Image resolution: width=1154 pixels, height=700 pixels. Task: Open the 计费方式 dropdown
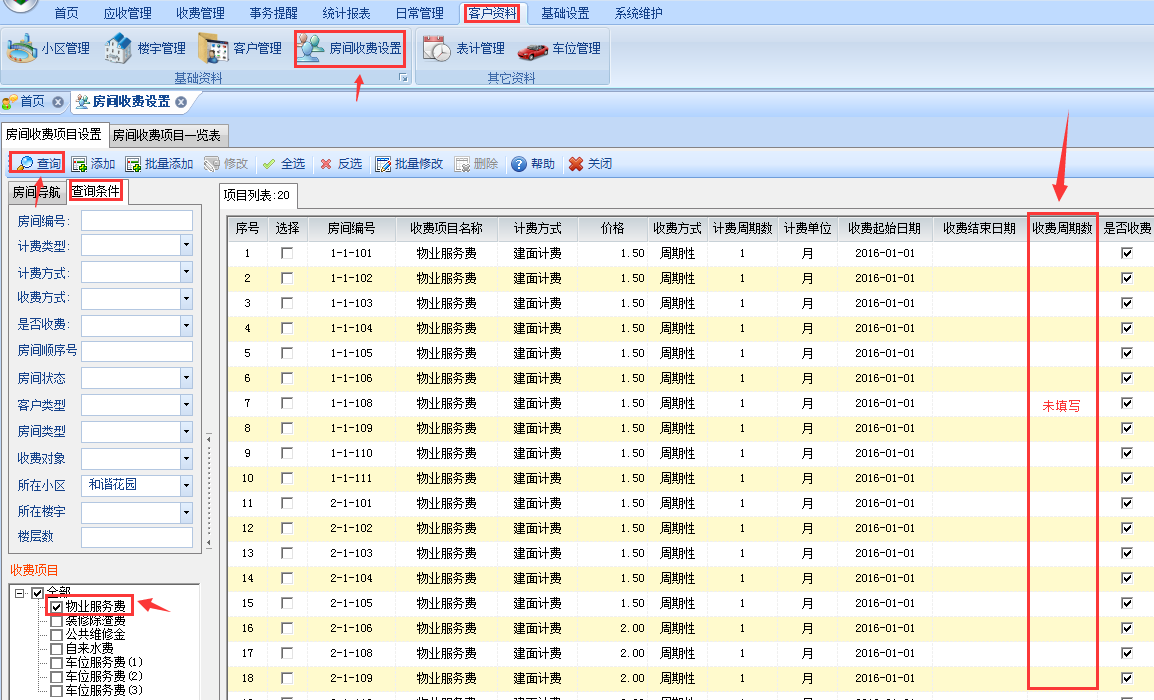(x=186, y=272)
